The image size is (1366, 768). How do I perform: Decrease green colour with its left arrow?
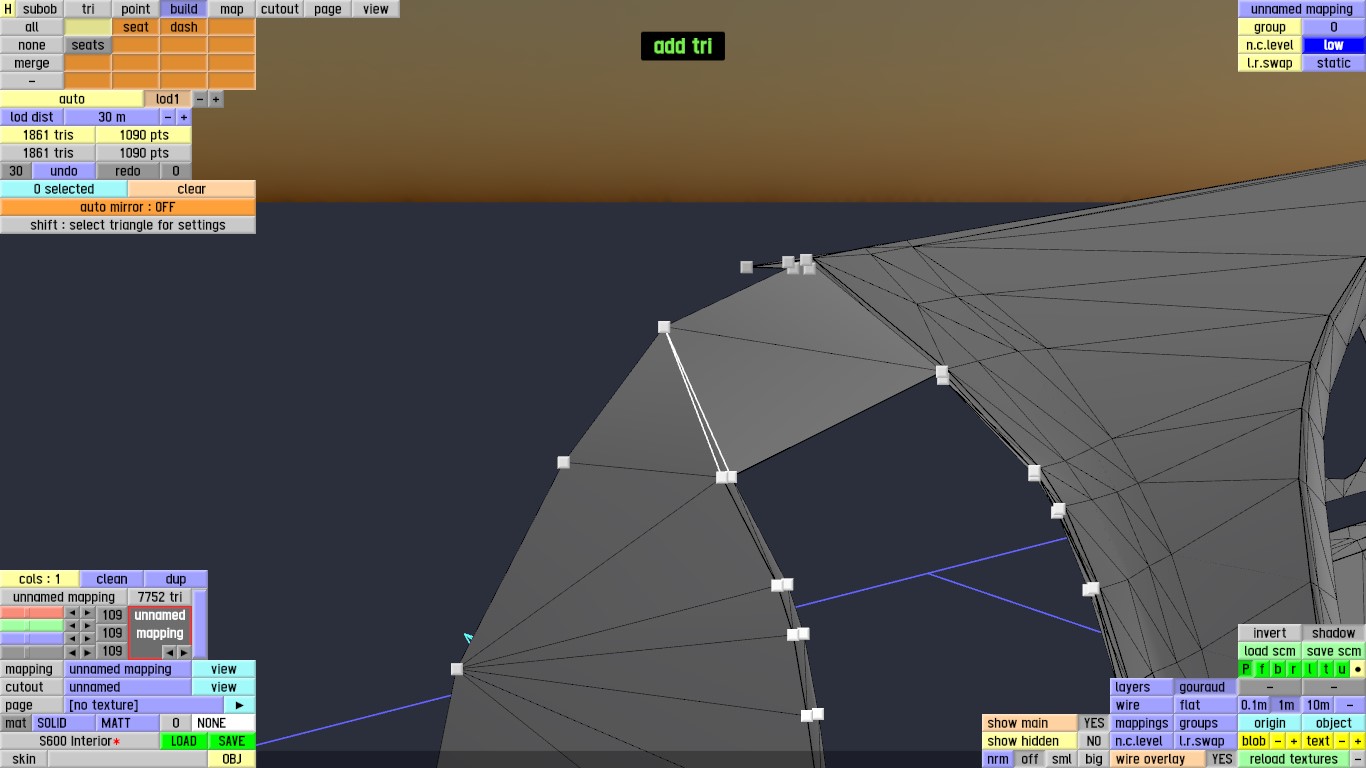(x=72, y=626)
